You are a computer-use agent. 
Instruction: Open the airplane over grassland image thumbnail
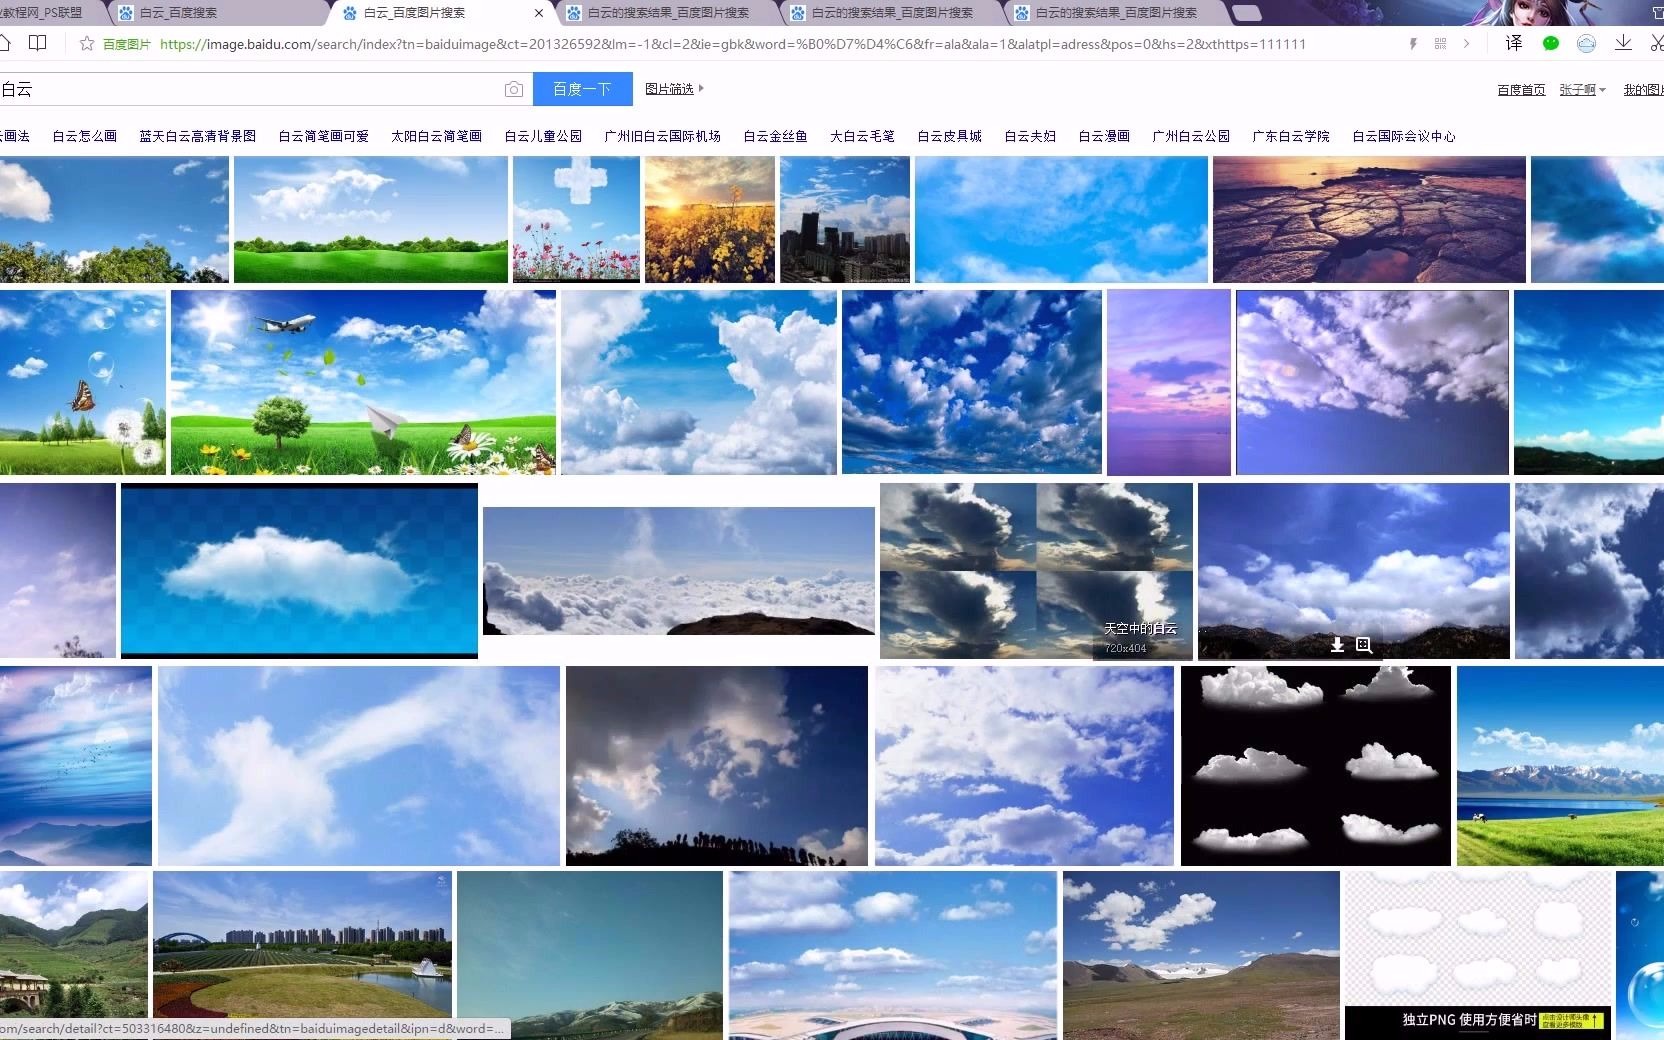(363, 382)
